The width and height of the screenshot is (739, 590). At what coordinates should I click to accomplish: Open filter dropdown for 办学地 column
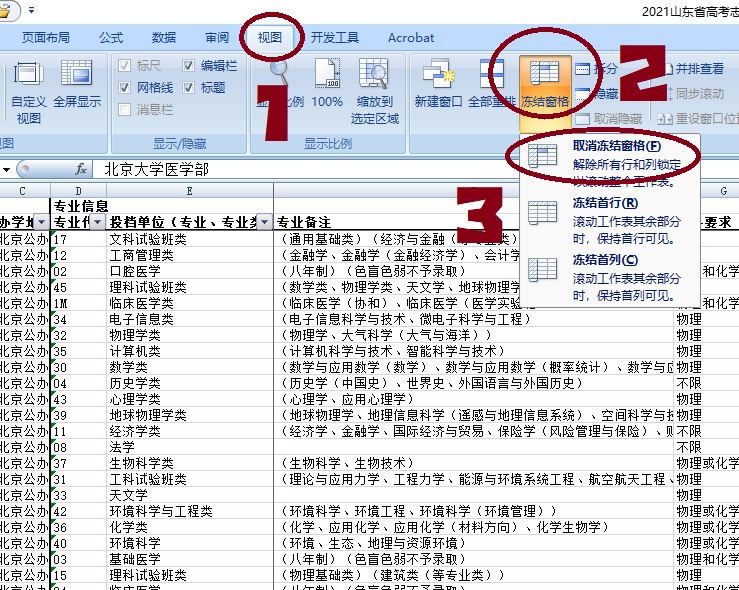click(42, 221)
